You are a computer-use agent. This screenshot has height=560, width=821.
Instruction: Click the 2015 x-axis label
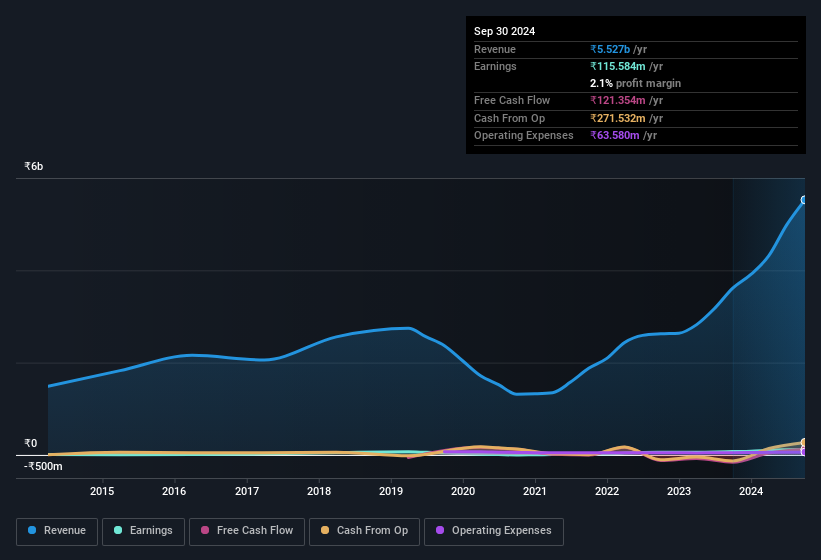pos(102,491)
